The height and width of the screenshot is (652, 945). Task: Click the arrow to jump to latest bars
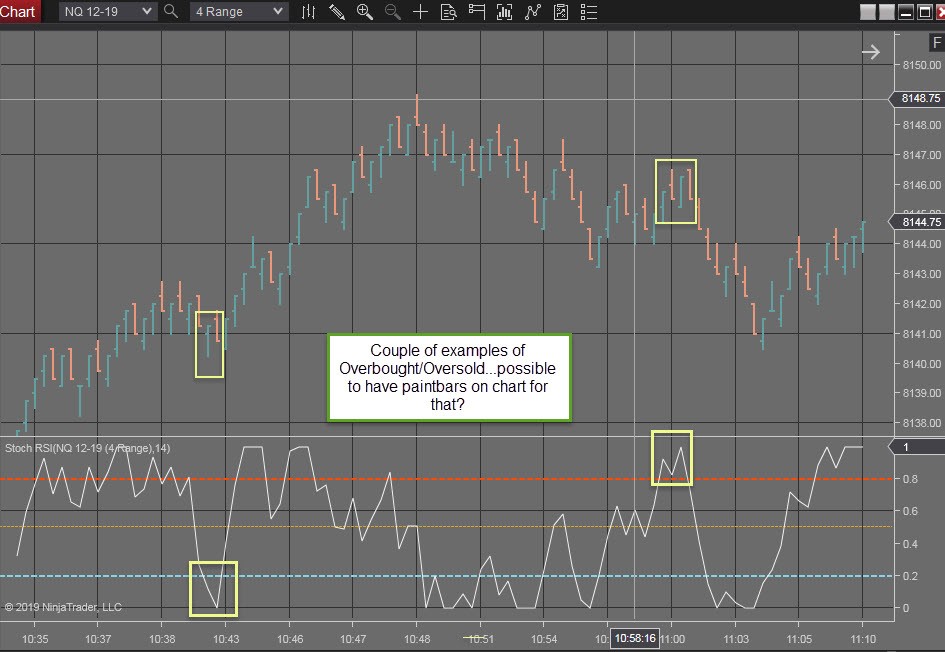tap(869, 51)
